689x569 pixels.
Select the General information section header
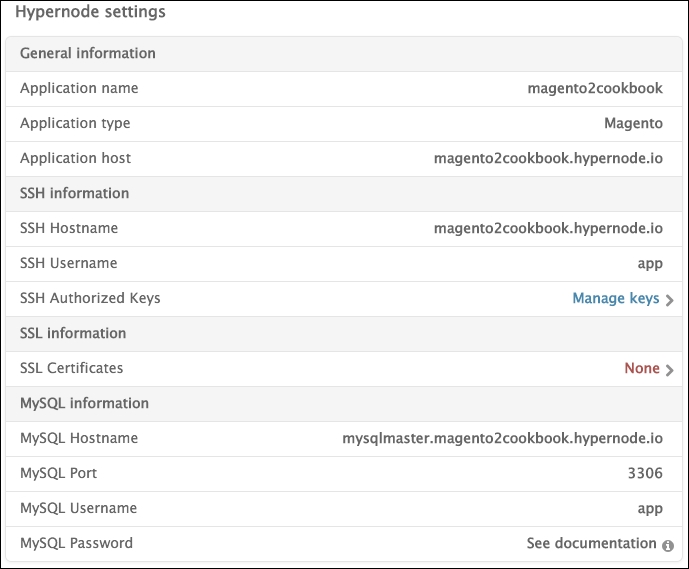click(x=88, y=53)
